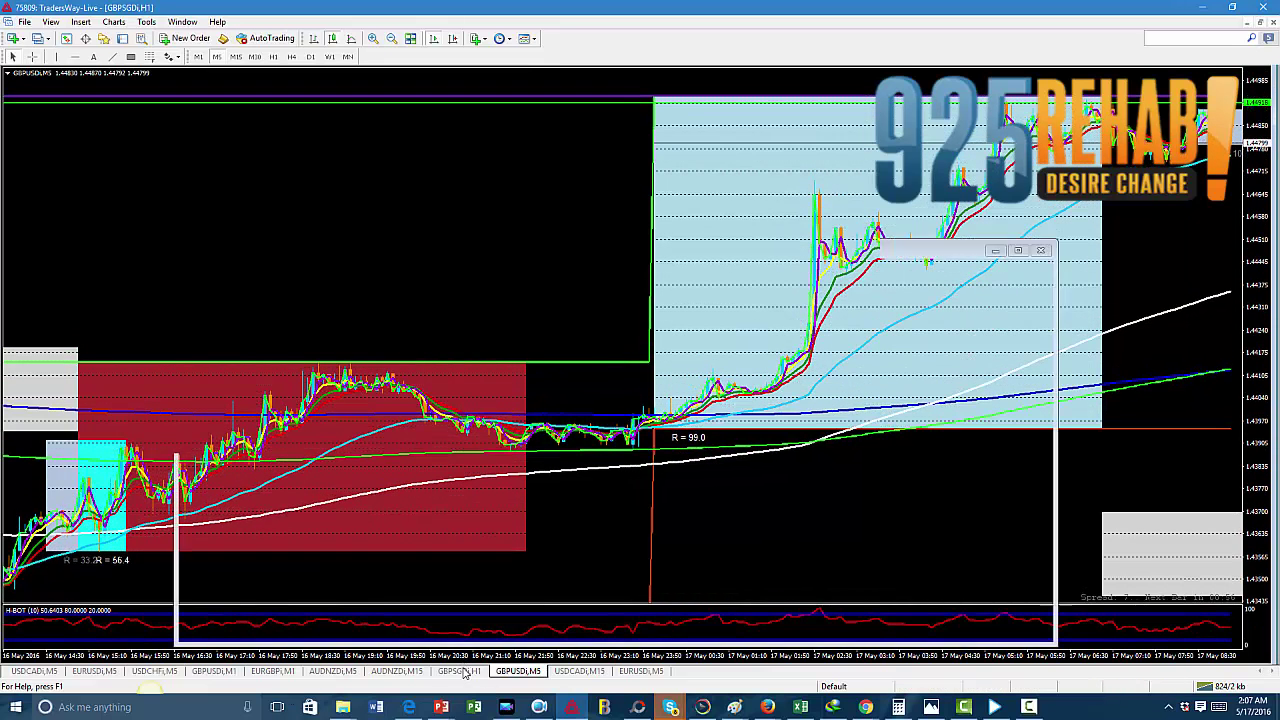Open Skype from the taskbar

670,707
